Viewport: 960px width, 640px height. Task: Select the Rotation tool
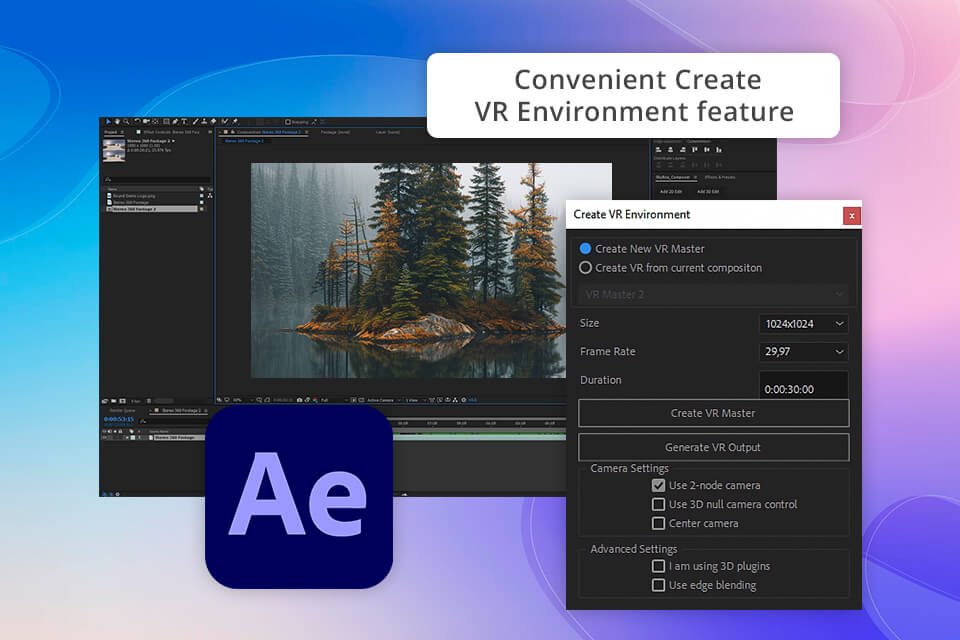tap(137, 122)
